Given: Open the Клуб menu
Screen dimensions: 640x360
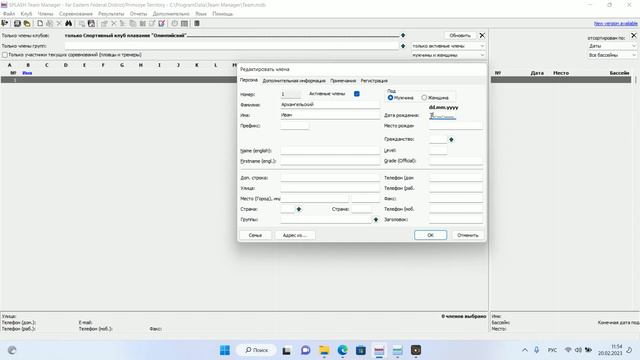Looking at the screenshot, I should point(26,14).
